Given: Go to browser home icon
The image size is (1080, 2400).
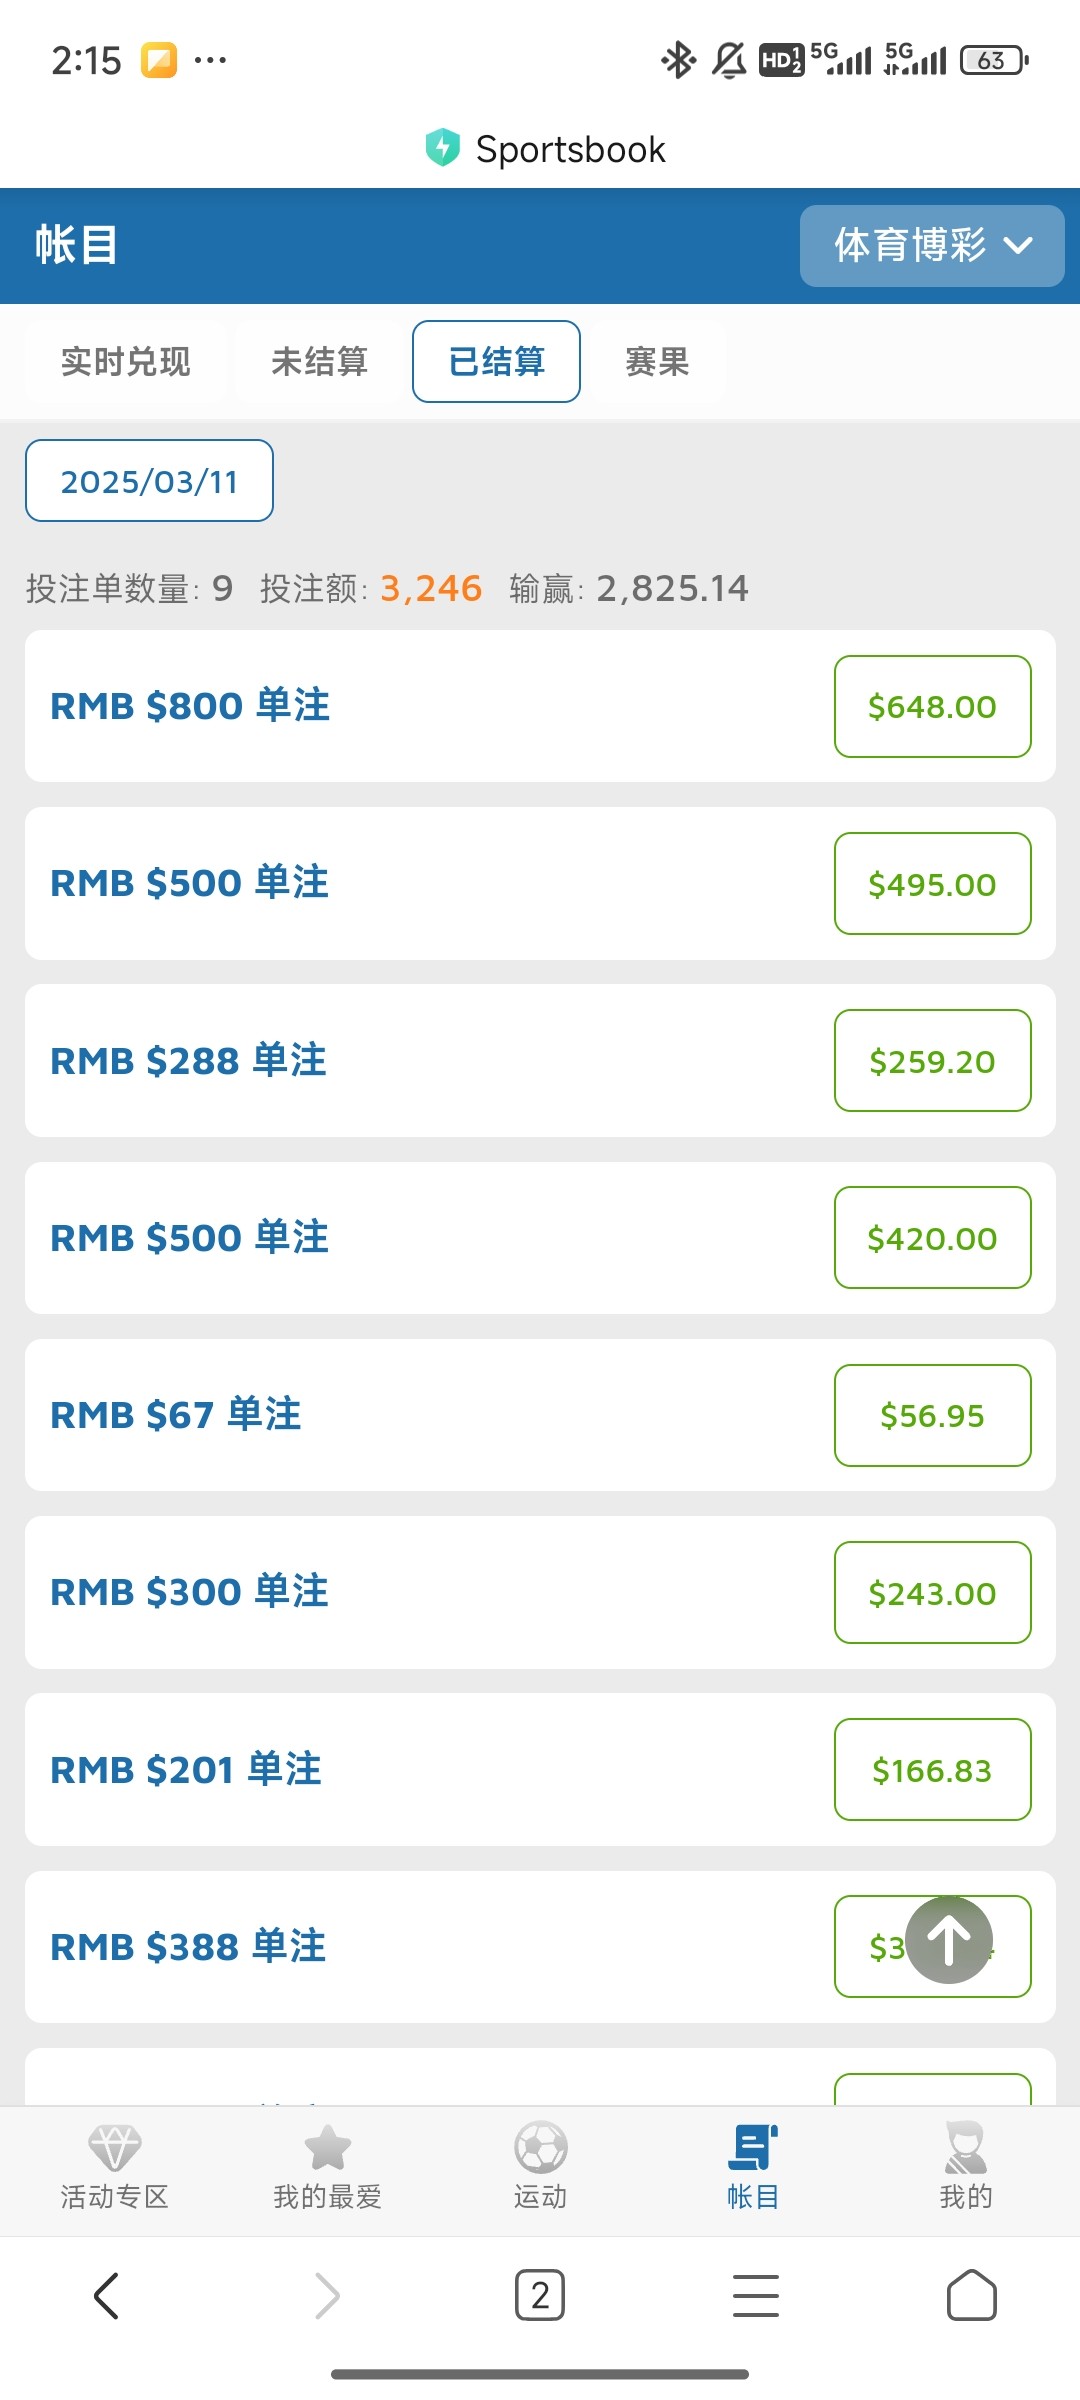Looking at the screenshot, I should tap(971, 2295).
